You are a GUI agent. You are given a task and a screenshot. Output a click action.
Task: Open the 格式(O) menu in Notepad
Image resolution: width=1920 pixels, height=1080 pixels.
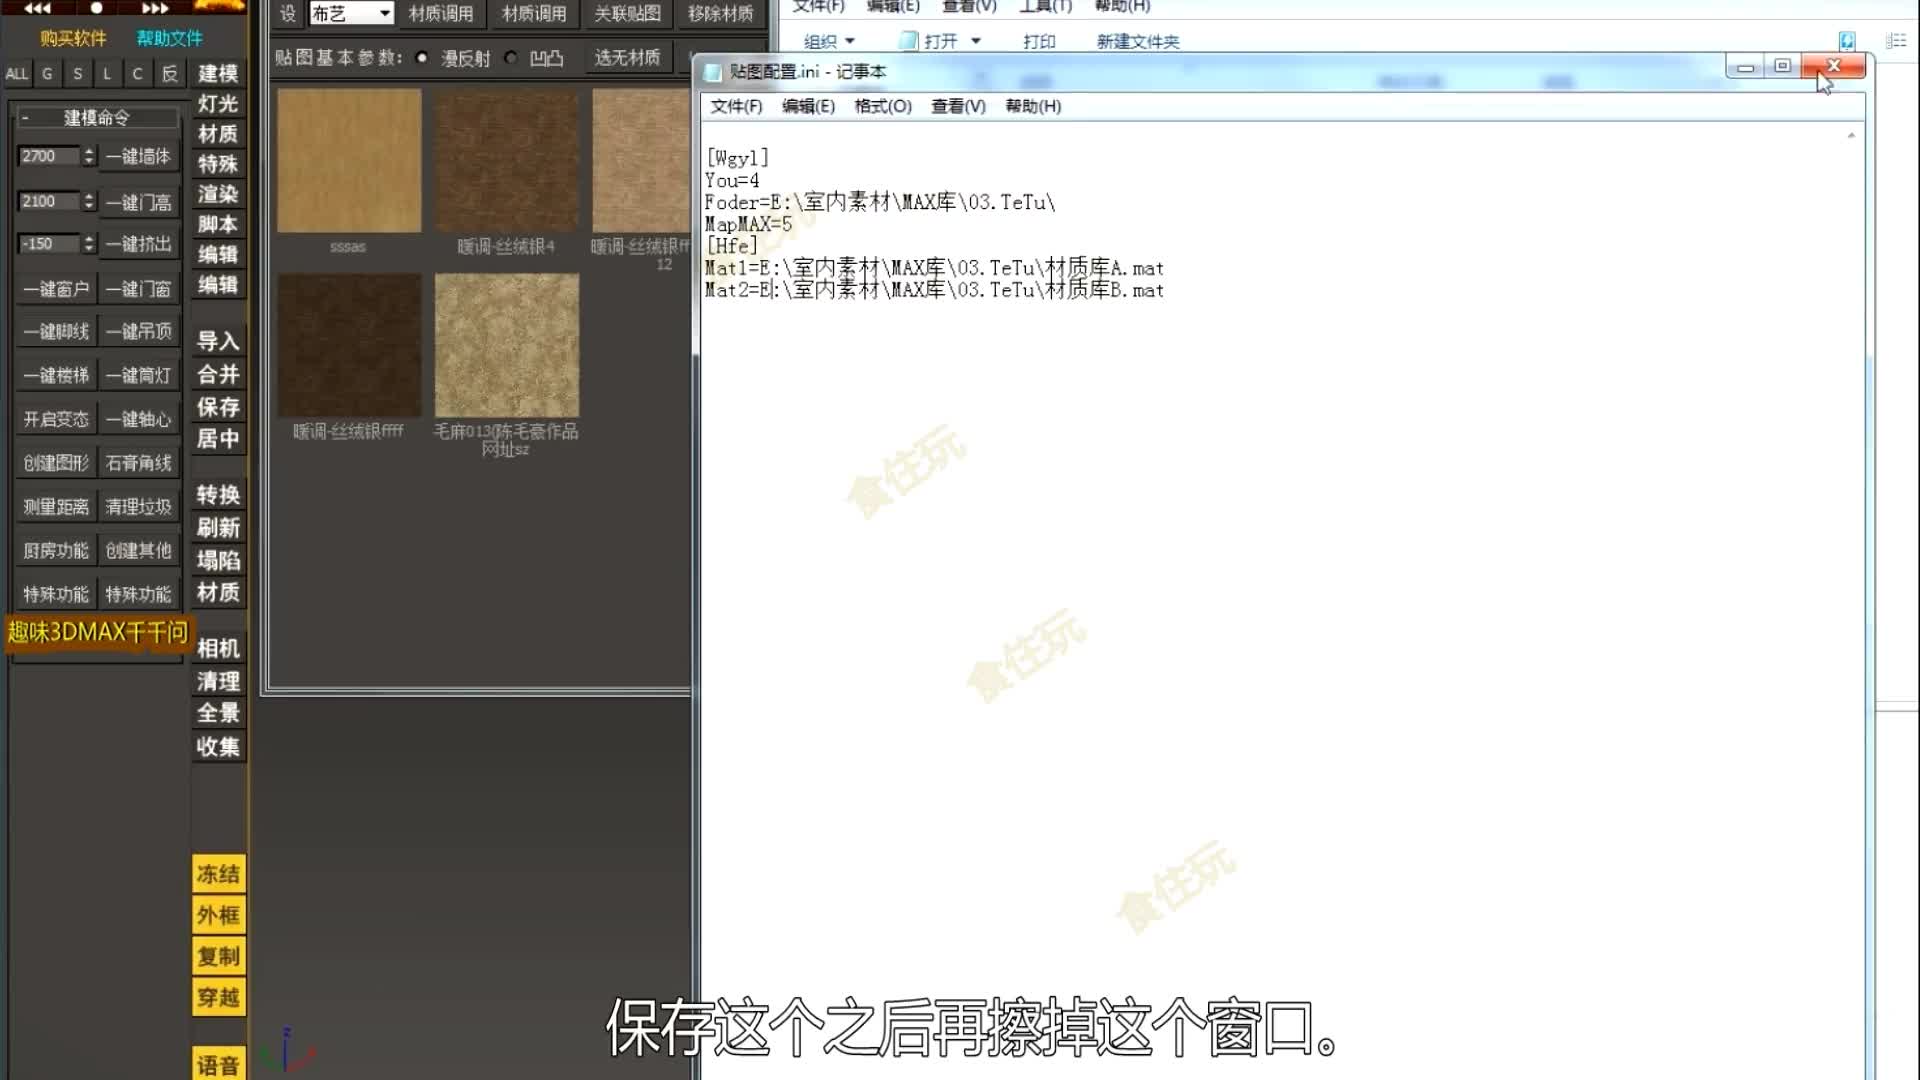coord(884,107)
